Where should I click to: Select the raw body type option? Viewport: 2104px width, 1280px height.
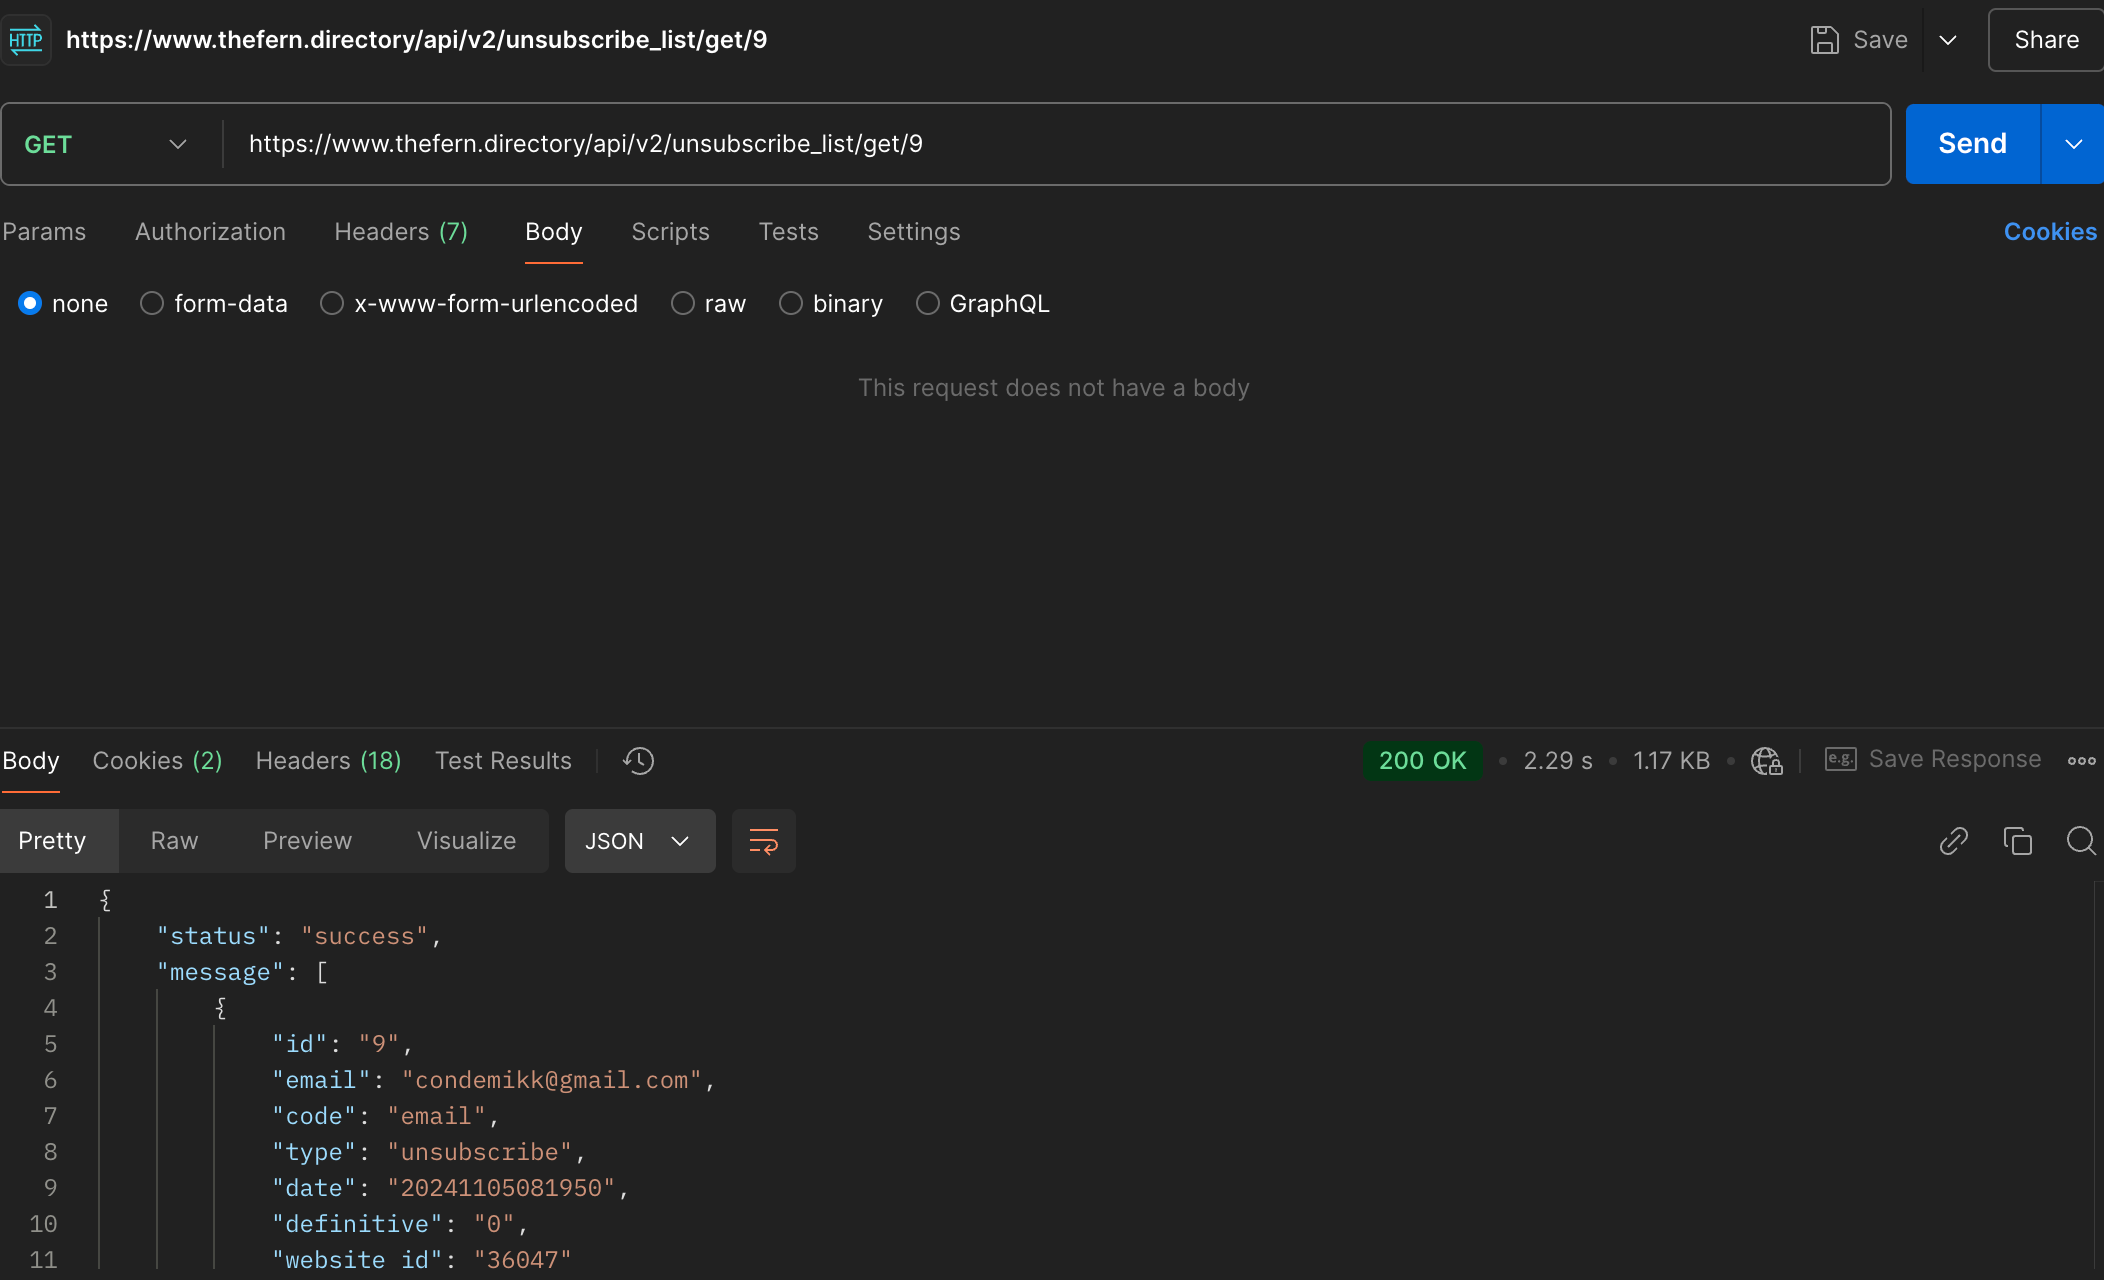(x=683, y=303)
